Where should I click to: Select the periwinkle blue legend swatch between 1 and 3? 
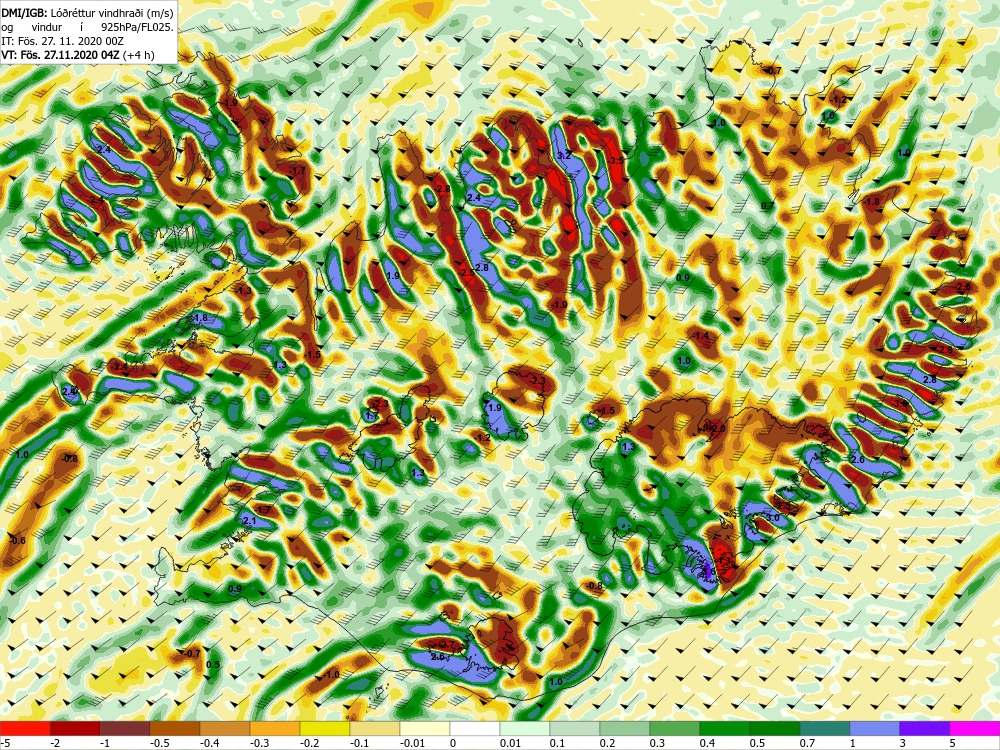875,729
